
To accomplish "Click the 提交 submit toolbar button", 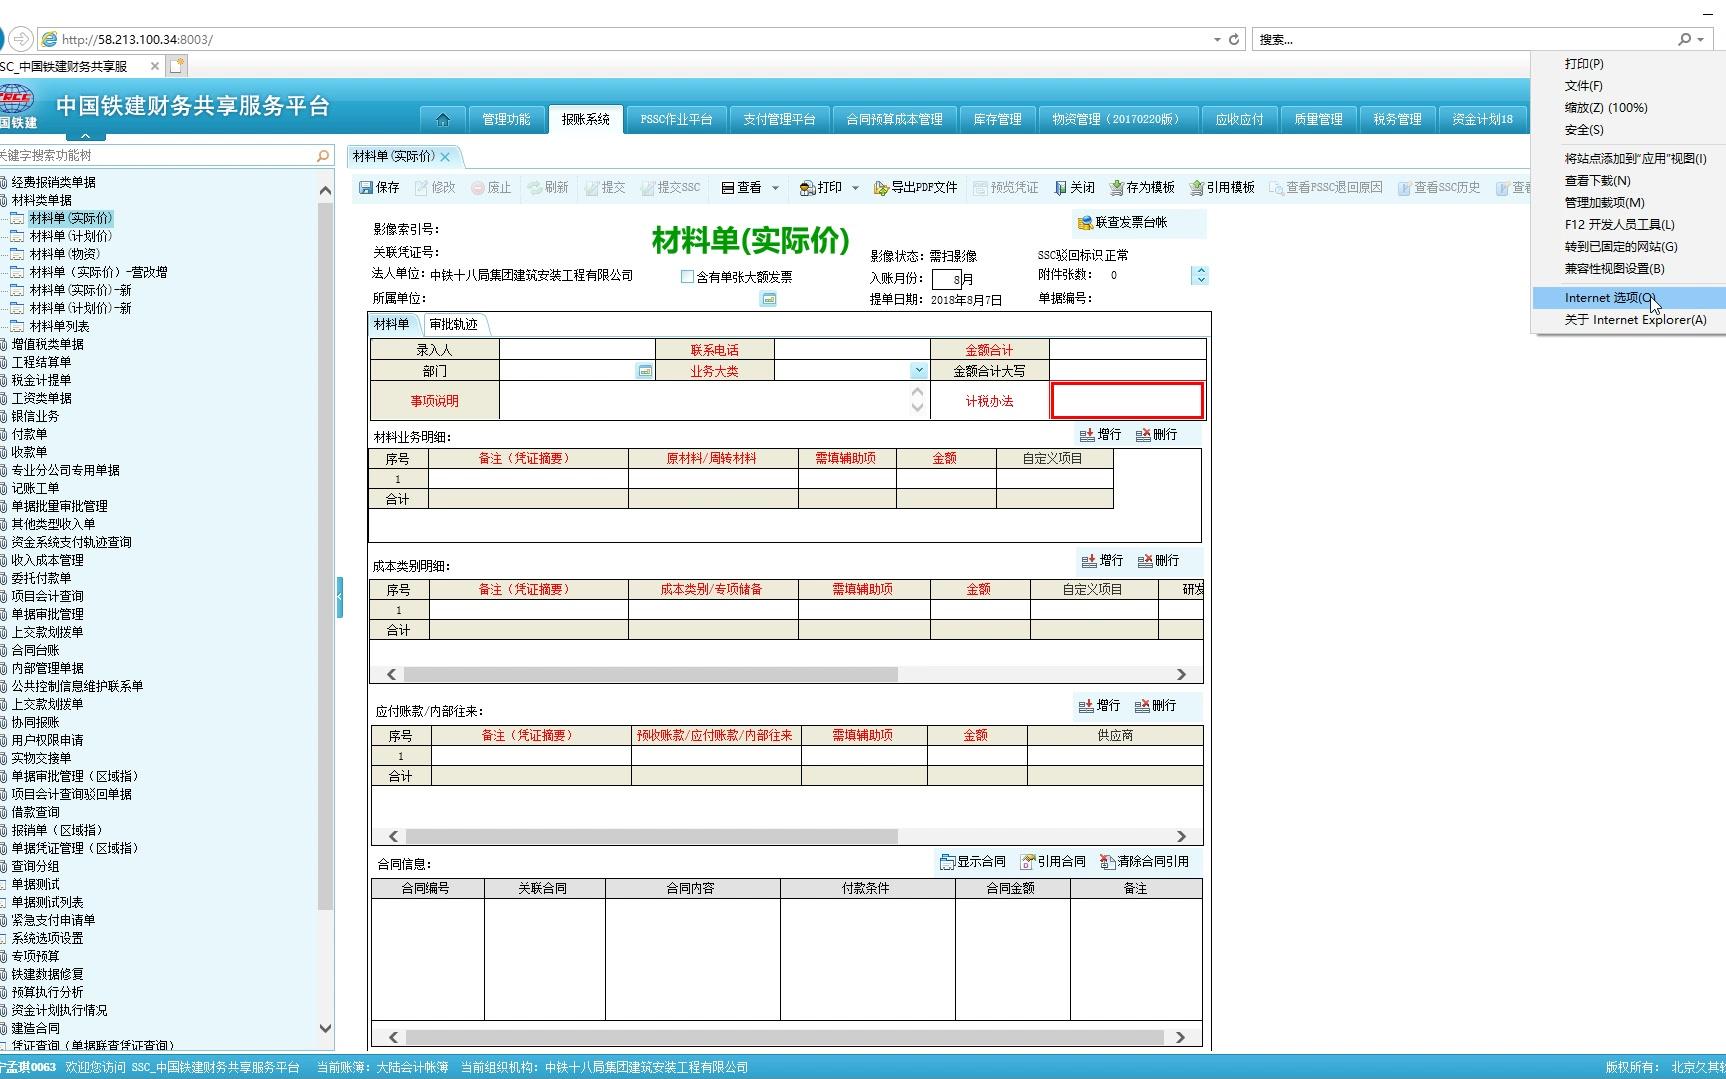I will point(605,187).
